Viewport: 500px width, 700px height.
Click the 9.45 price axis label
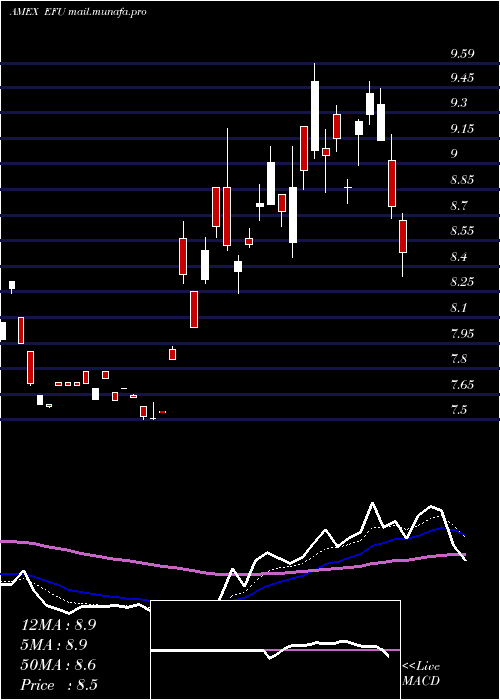tap(462, 78)
